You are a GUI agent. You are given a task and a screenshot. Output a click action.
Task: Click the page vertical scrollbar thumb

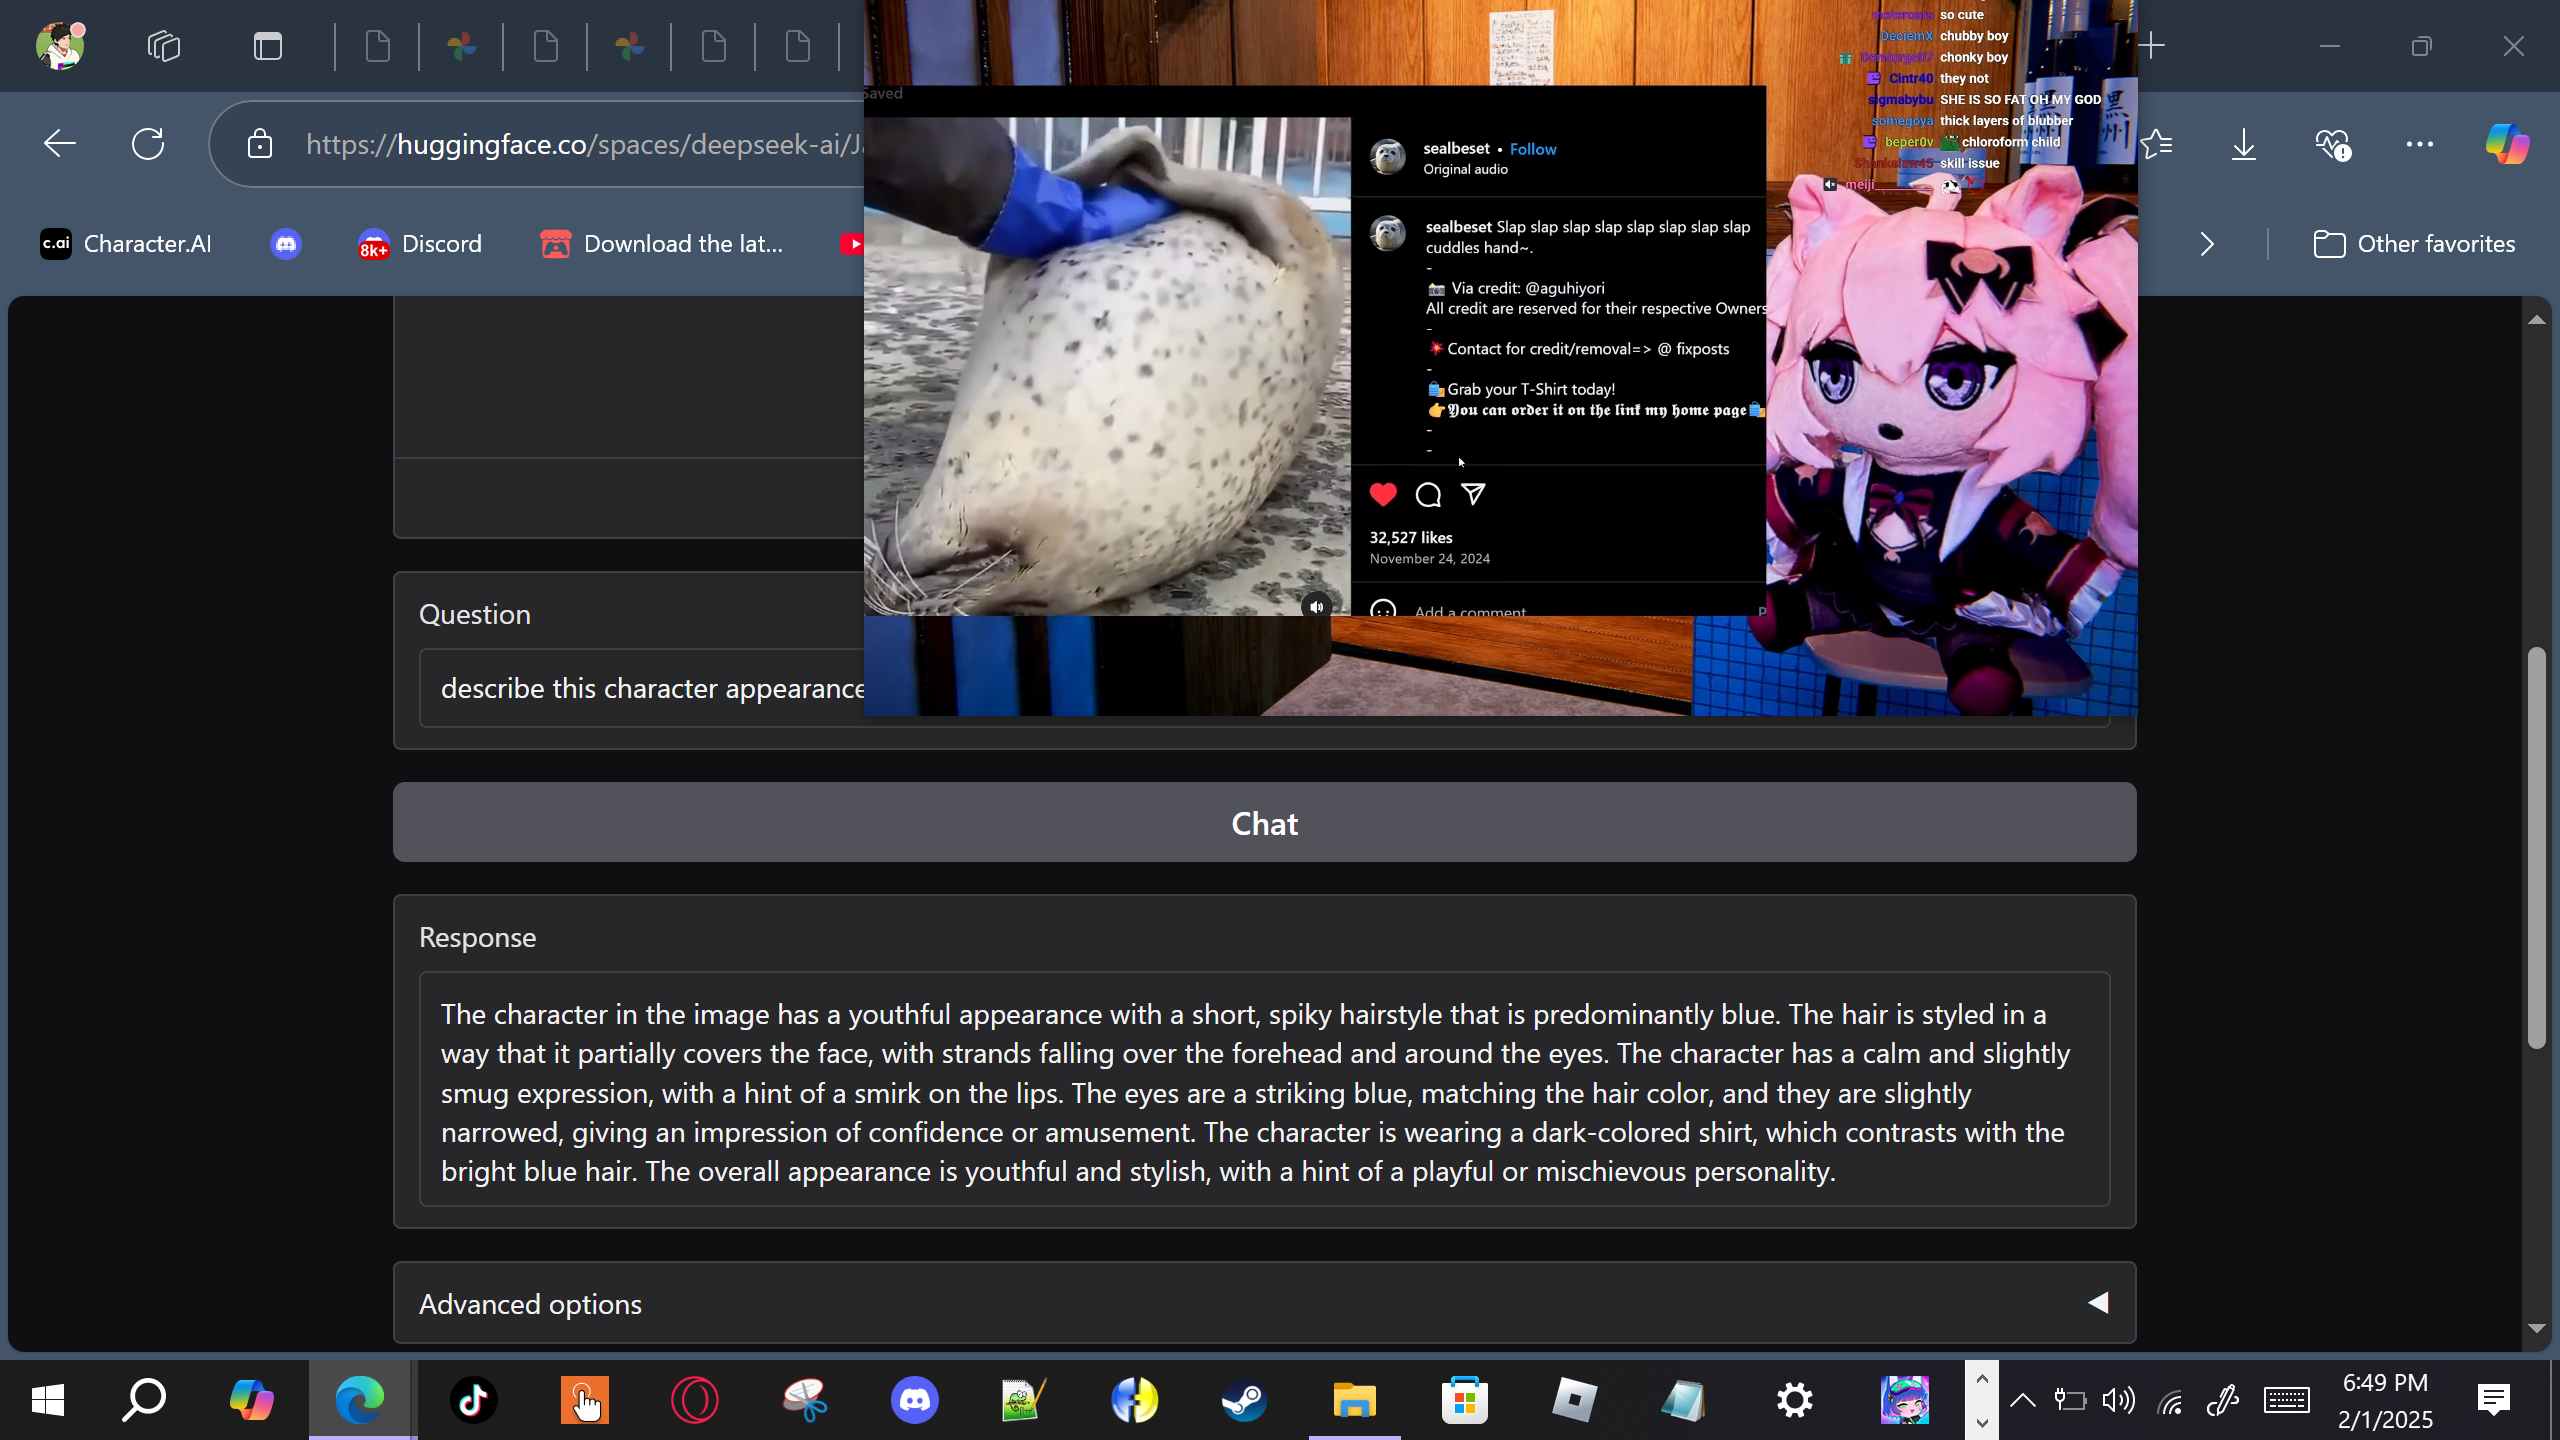pyautogui.click(x=2535, y=848)
